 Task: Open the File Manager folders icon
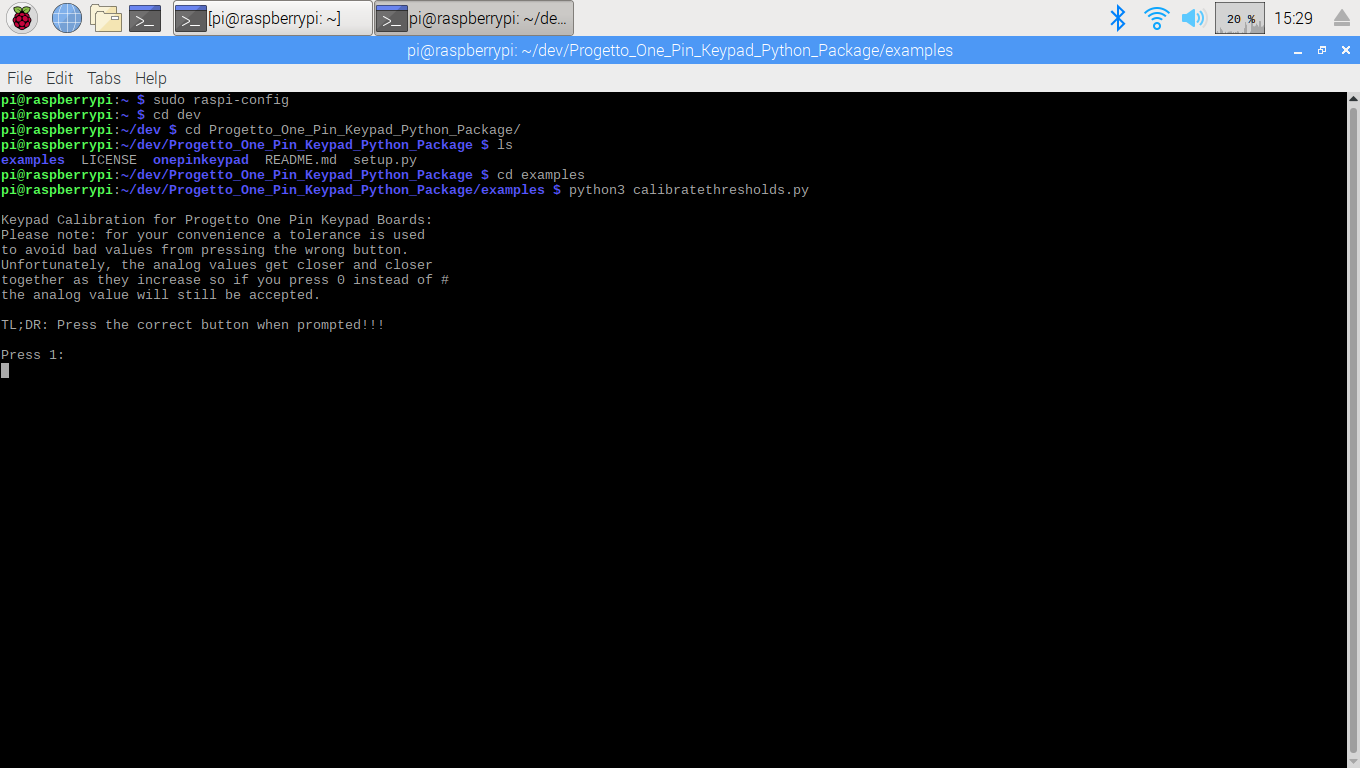pyautogui.click(x=106, y=18)
